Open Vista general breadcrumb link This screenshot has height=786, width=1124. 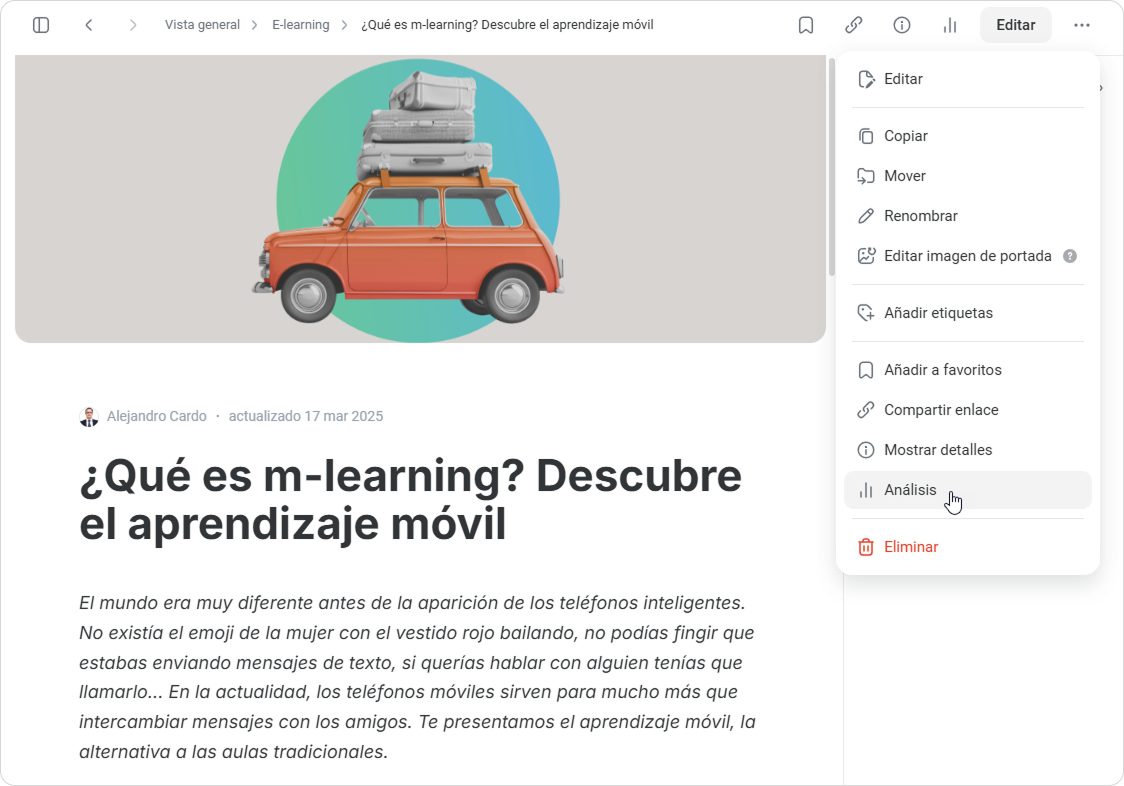point(202,25)
